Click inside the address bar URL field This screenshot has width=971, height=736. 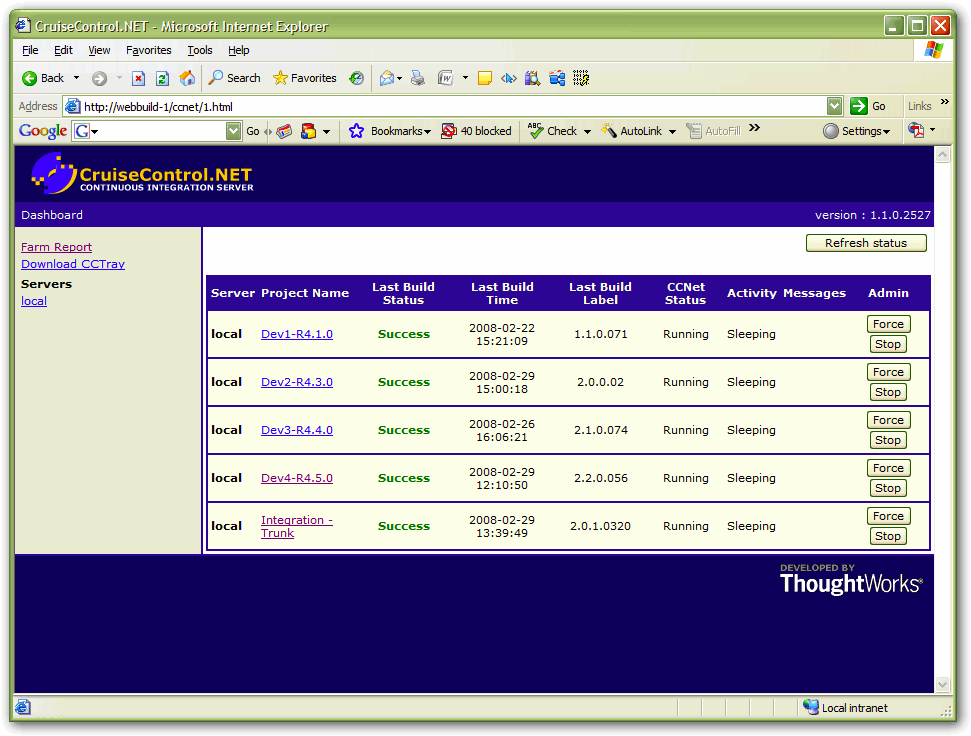click(450, 106)
